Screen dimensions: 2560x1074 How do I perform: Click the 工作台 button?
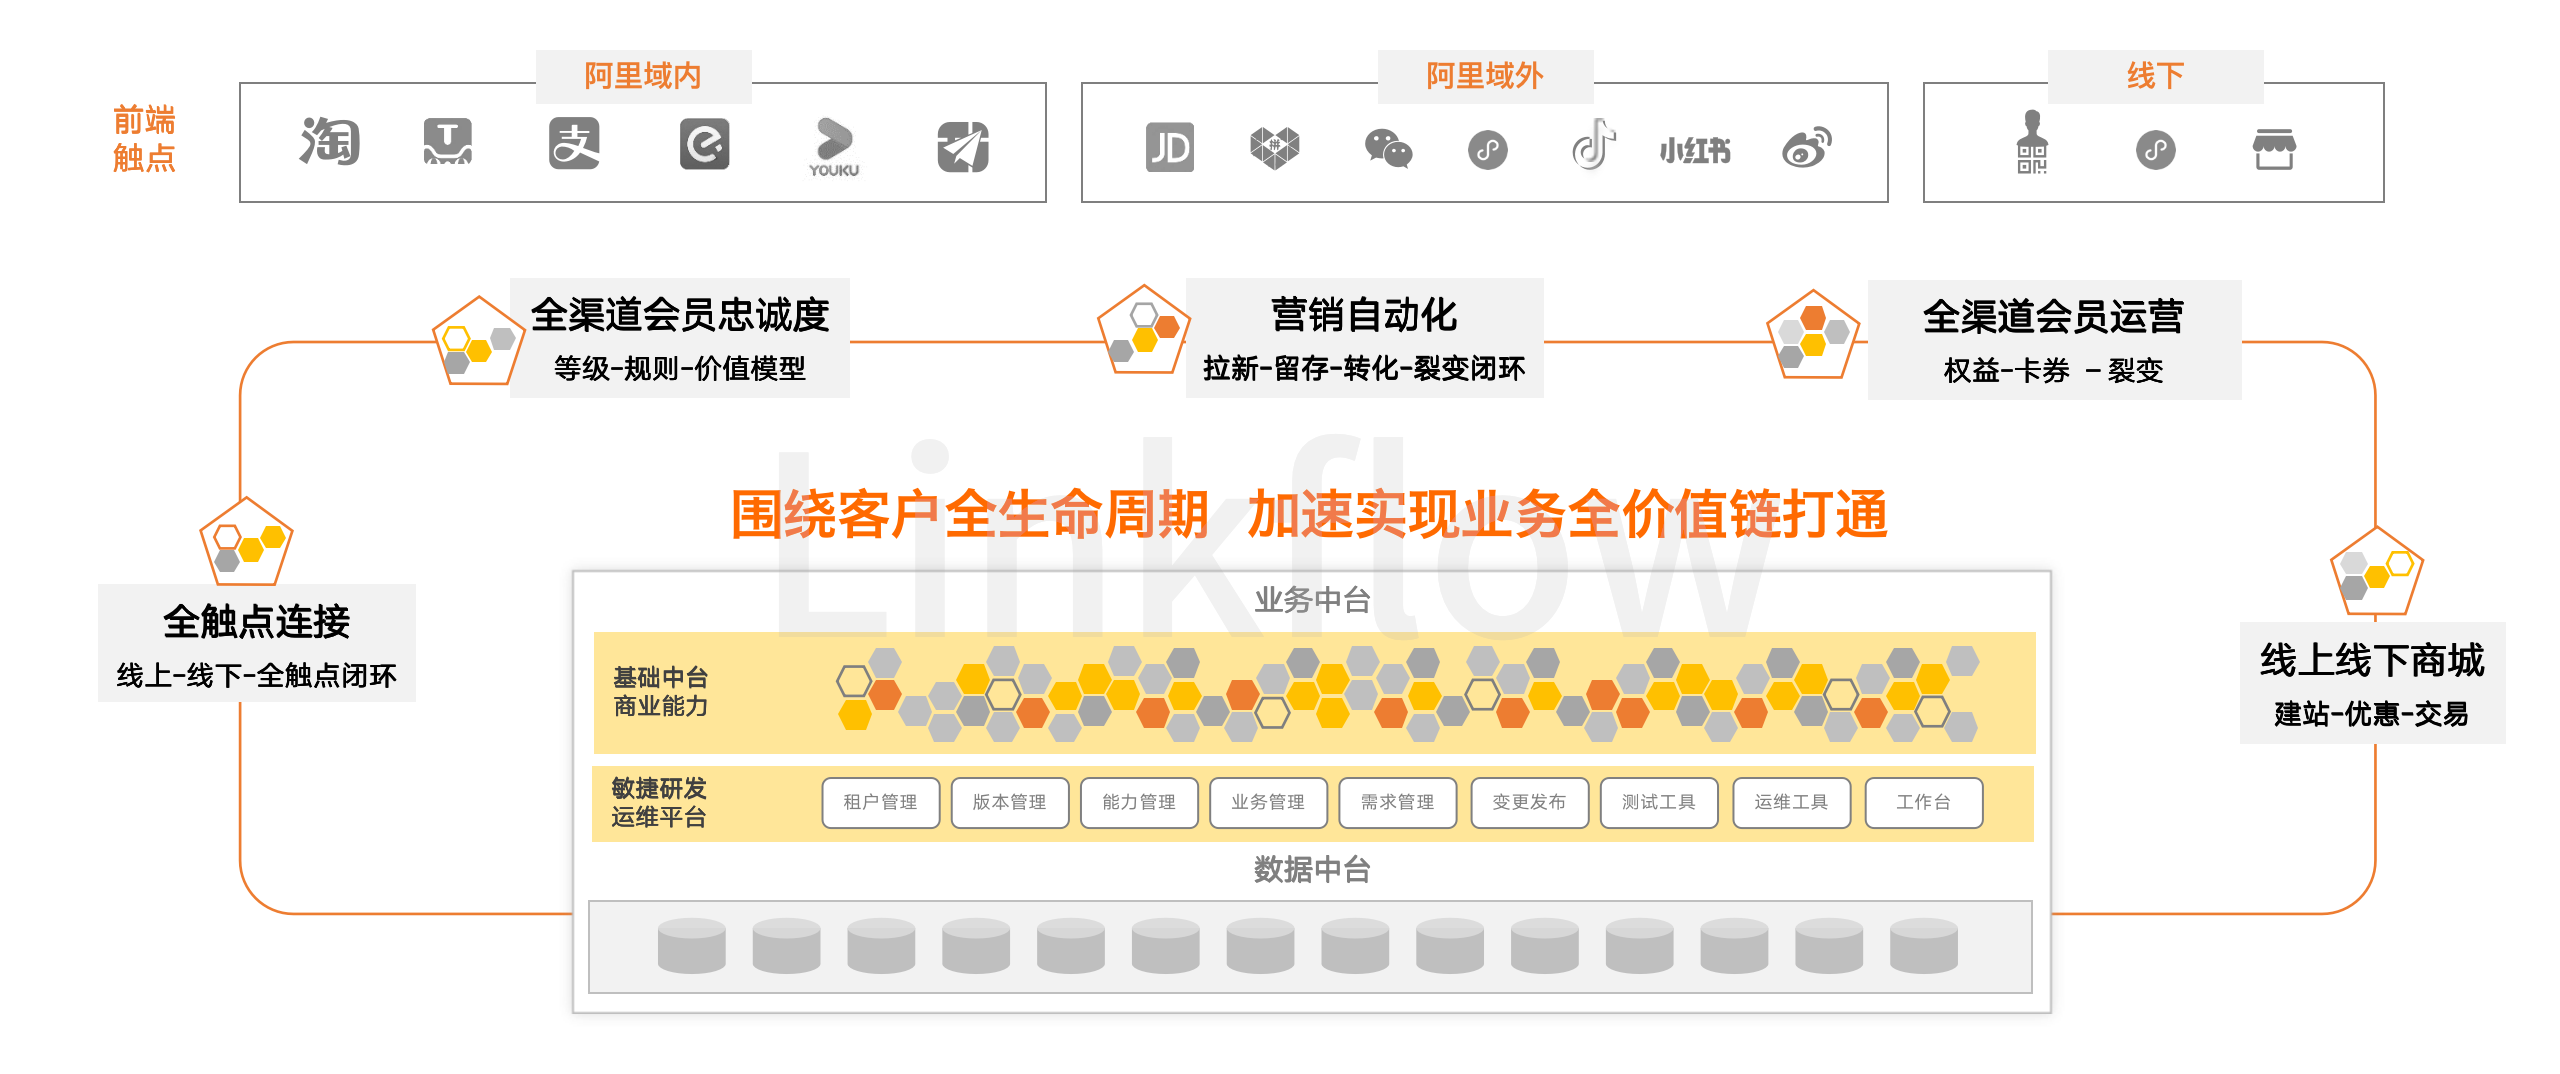pos(1924,803)
